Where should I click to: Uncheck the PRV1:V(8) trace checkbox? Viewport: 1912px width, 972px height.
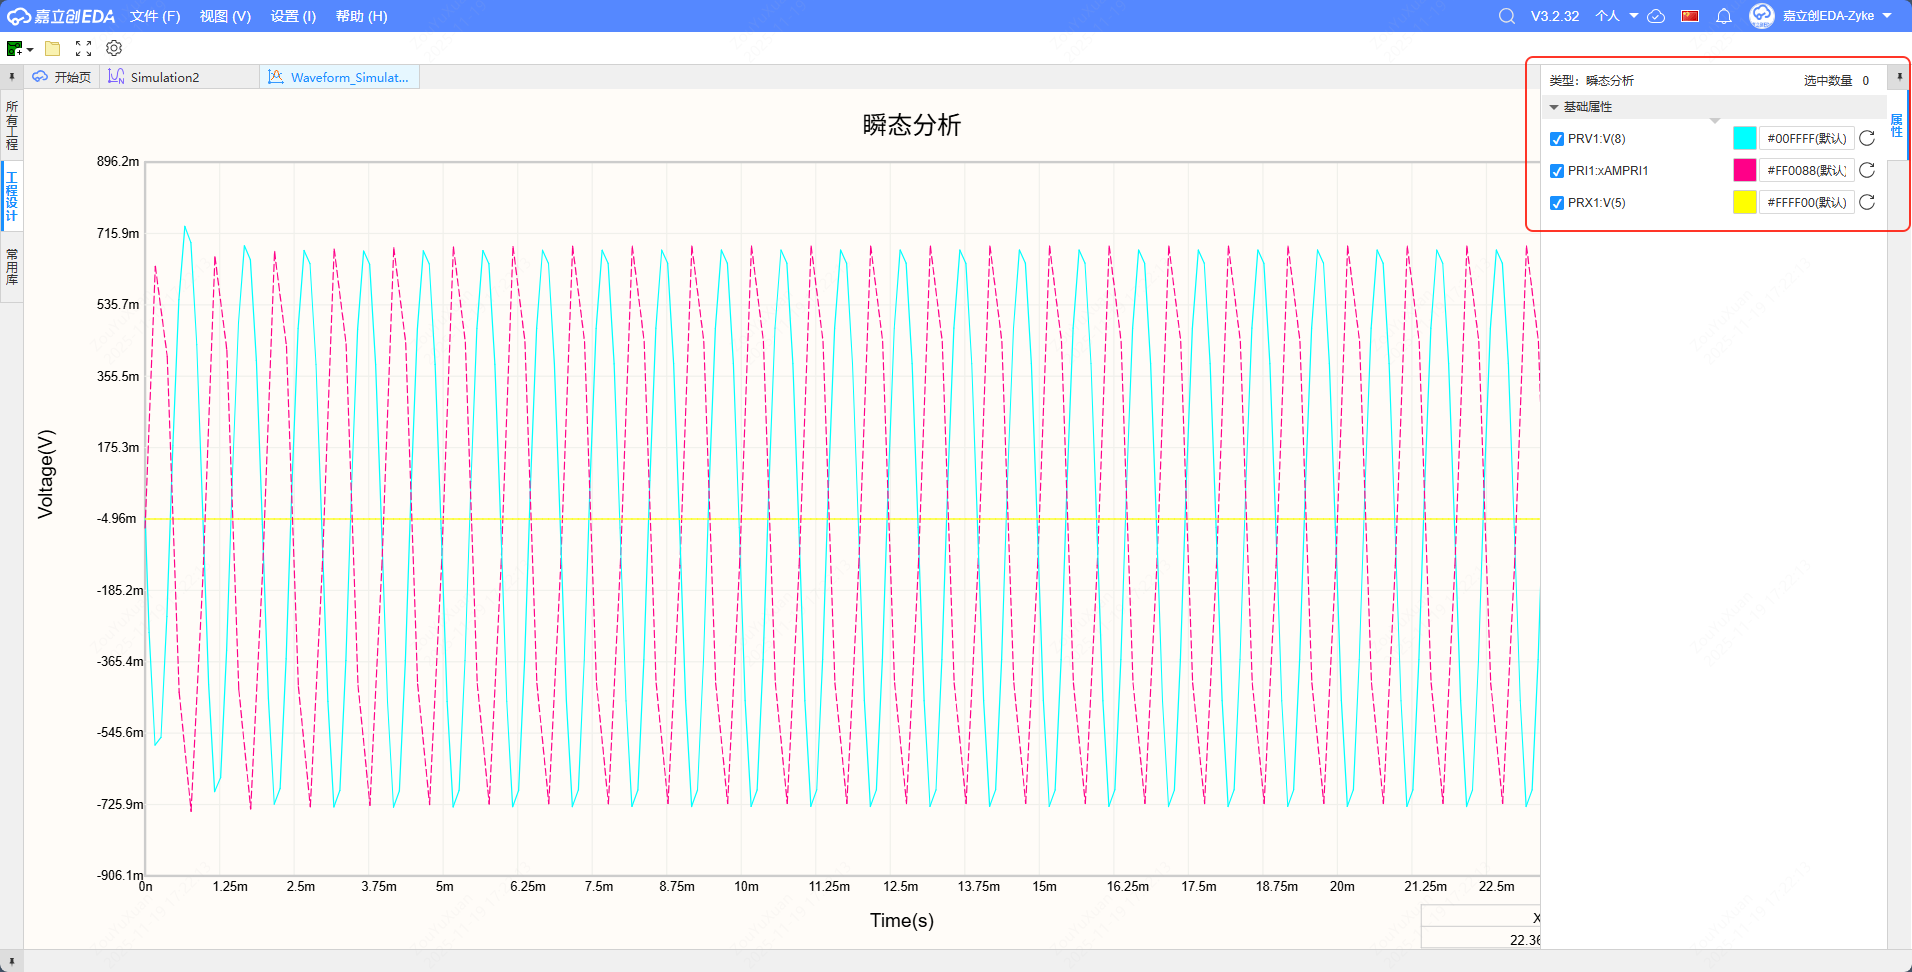click(1557, 139)
